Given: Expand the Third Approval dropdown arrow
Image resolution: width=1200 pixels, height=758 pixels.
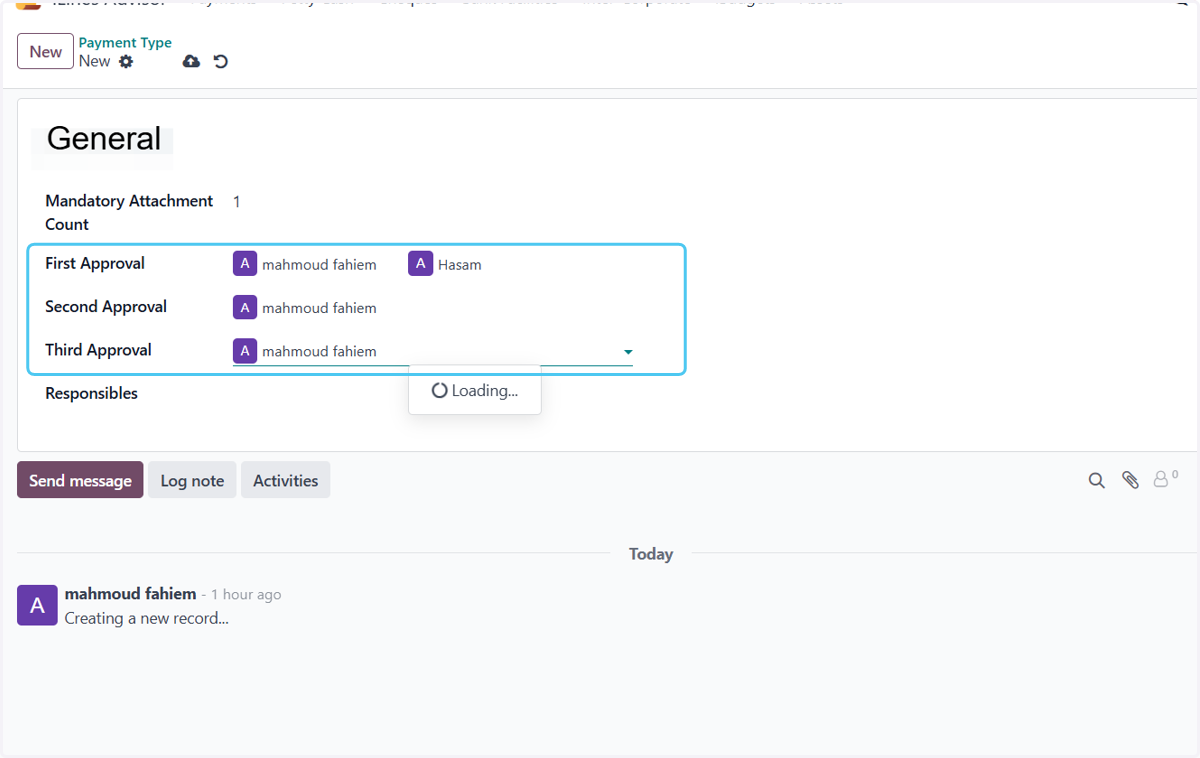Looking at the screenshot, I should tap(628, 352).
